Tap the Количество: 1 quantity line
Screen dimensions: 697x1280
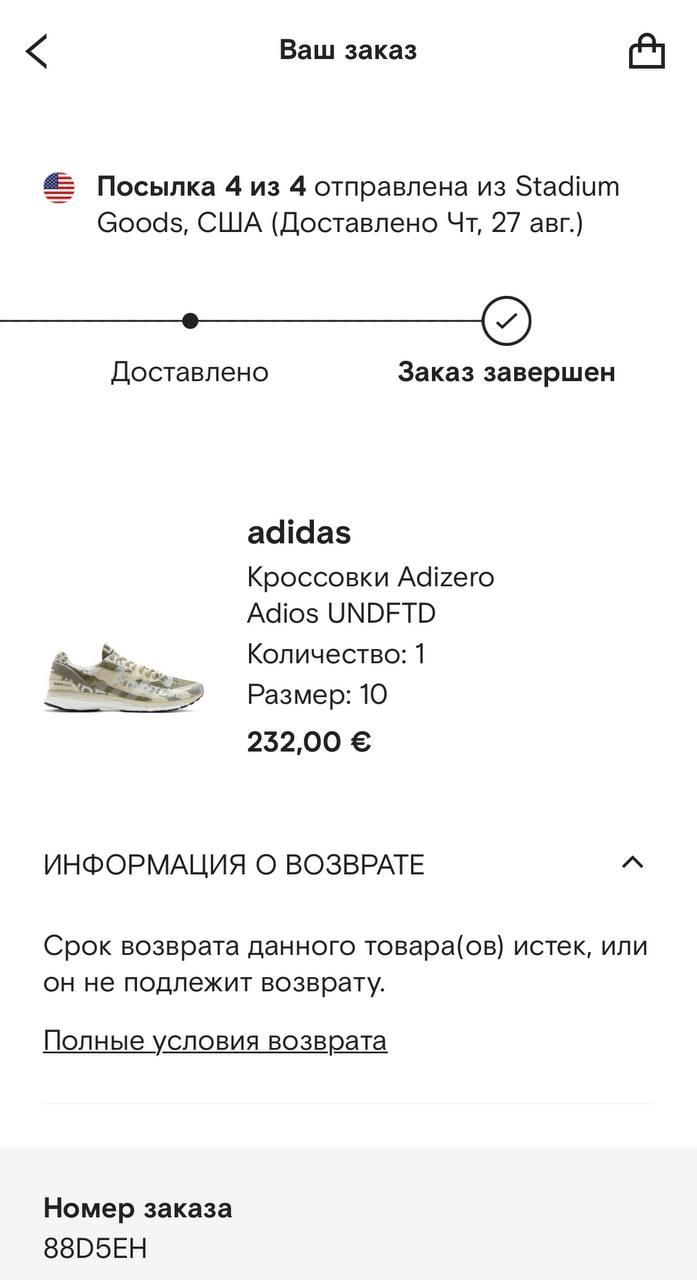pyautogui.click(x=336, y=654)
